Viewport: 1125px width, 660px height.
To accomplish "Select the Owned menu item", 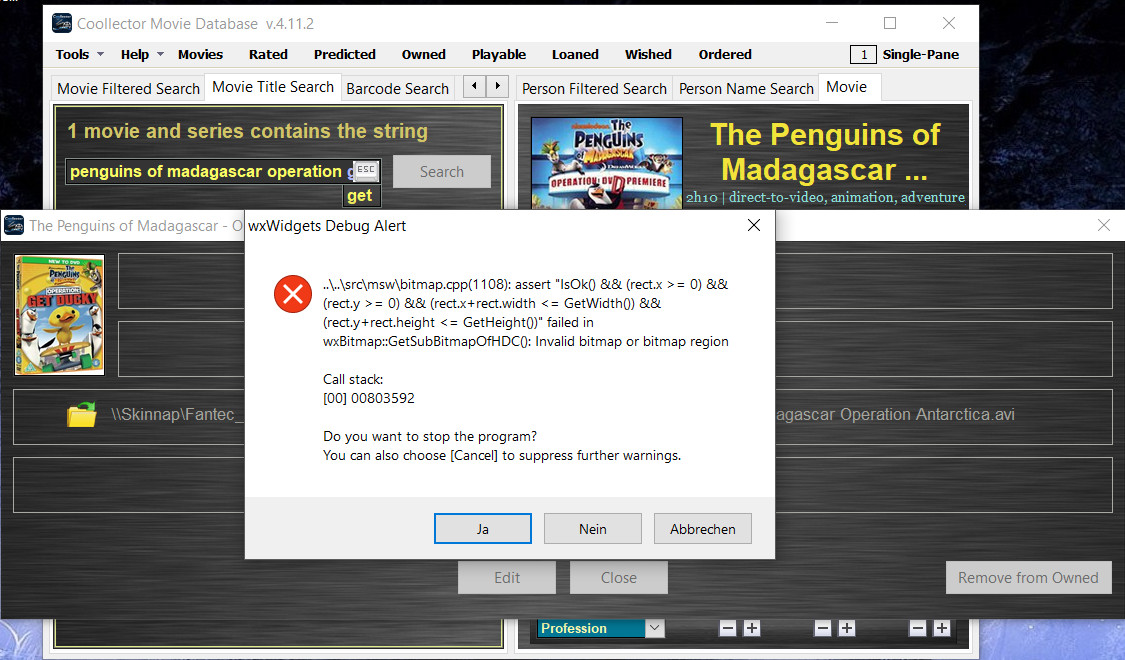I will coord(423,55).
